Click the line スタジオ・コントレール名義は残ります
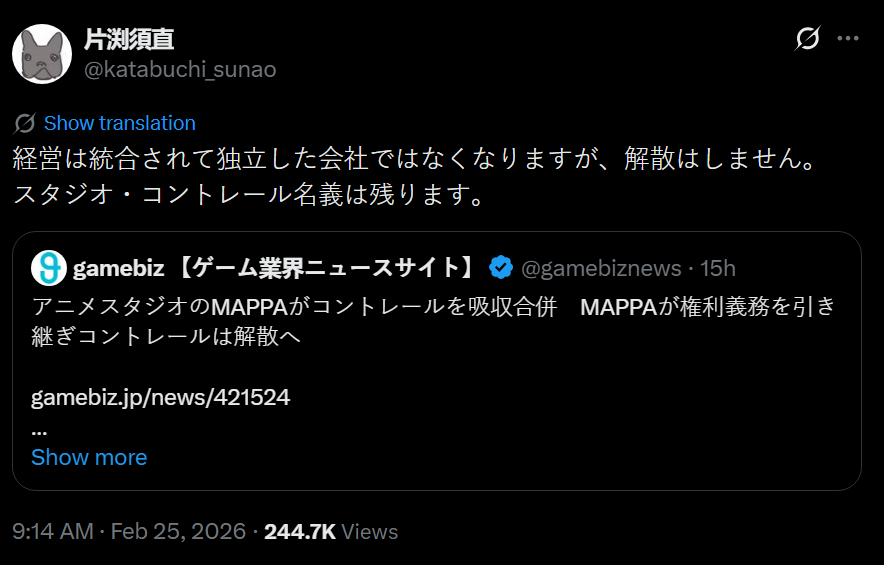This screenshot has height=565, width=884. (250, 193)
